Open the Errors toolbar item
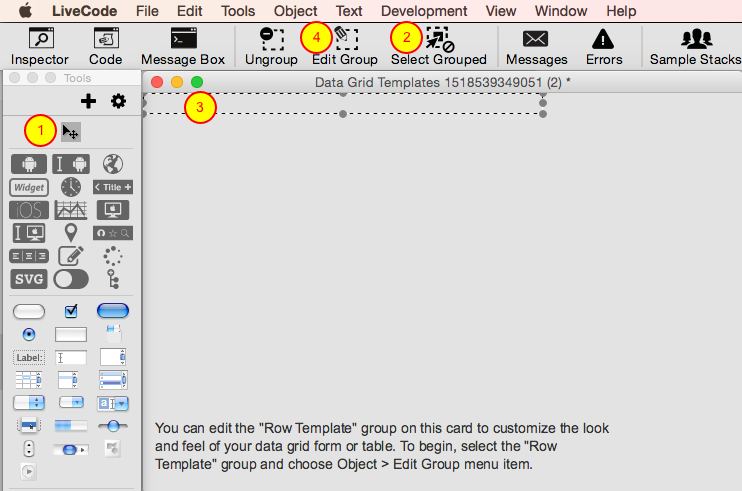Viewport: 742px width, 491px height. (x=604, y=46)
